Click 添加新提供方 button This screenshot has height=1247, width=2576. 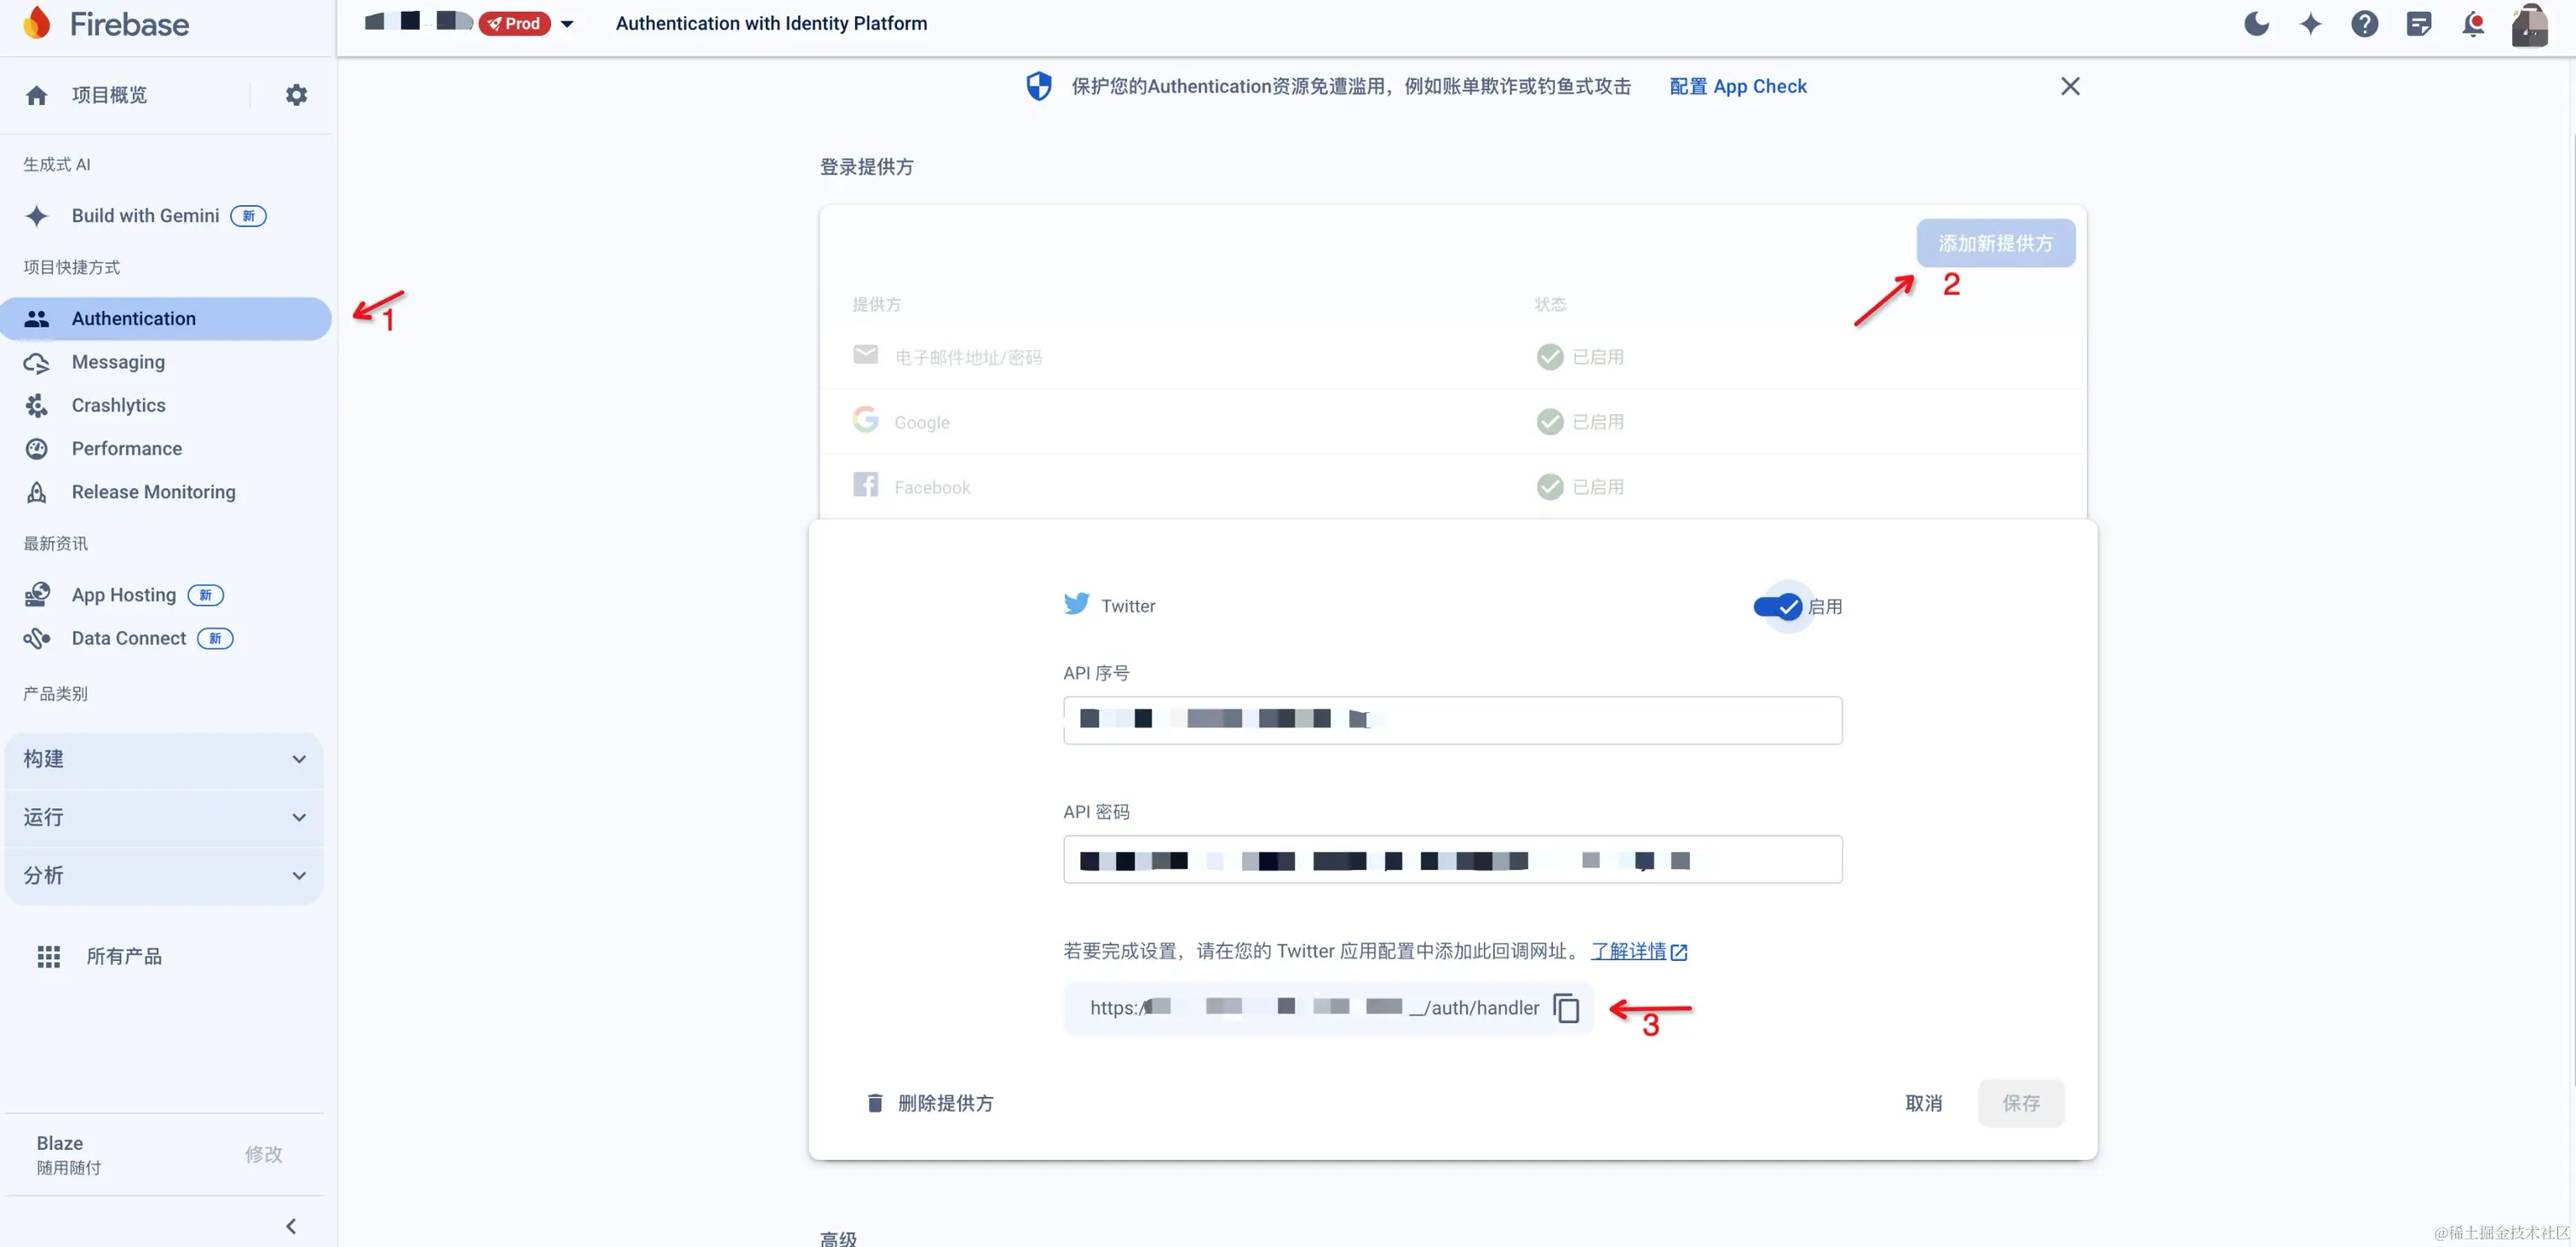1995,243
